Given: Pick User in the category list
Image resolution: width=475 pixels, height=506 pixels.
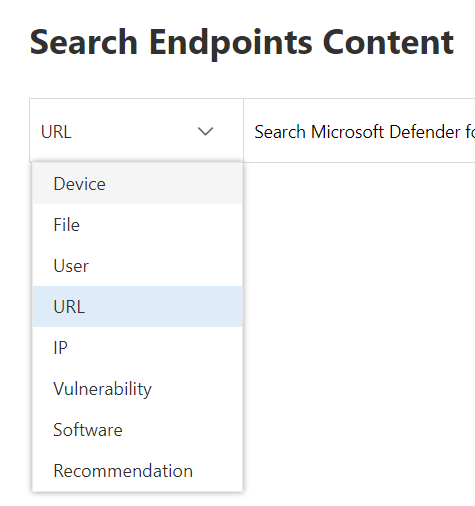Looking at the screenshot, I should [137, 266].
